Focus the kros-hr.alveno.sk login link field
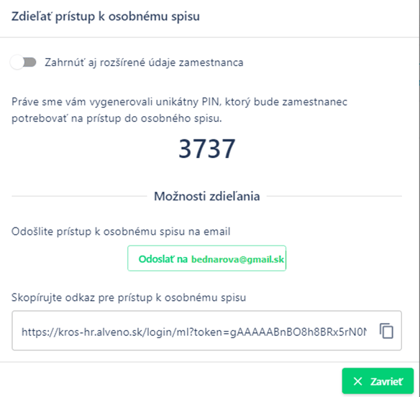Viewport: 420px width, 397px height. pyautogui.click(x=207, y=331)
